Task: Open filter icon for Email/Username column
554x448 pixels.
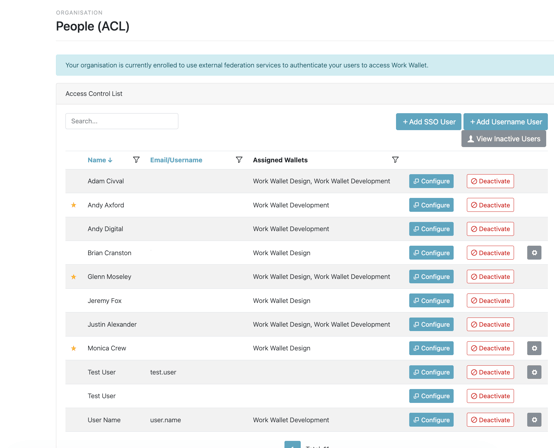Action: click(239, 160)
